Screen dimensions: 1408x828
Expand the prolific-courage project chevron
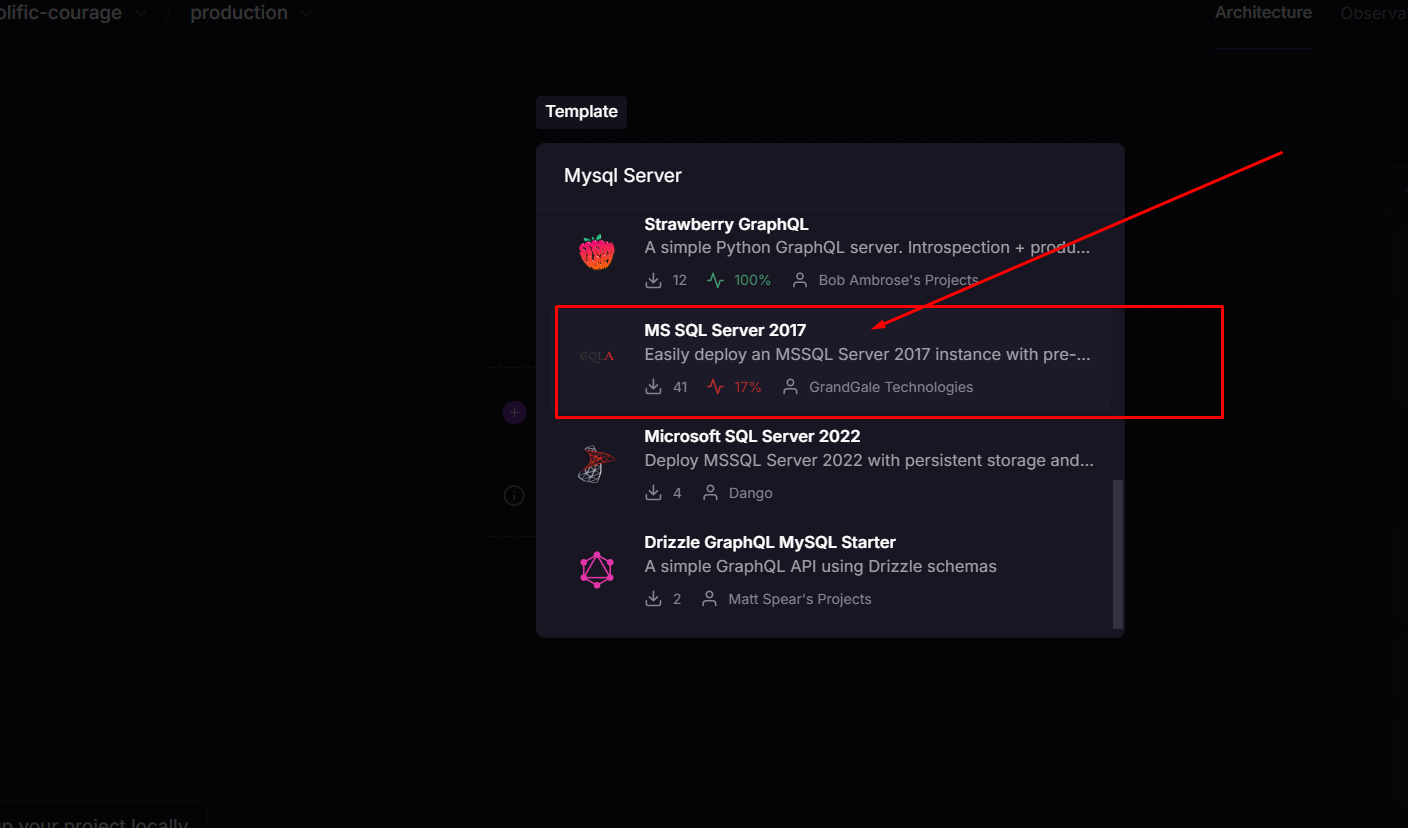click(x=141, y=13)
